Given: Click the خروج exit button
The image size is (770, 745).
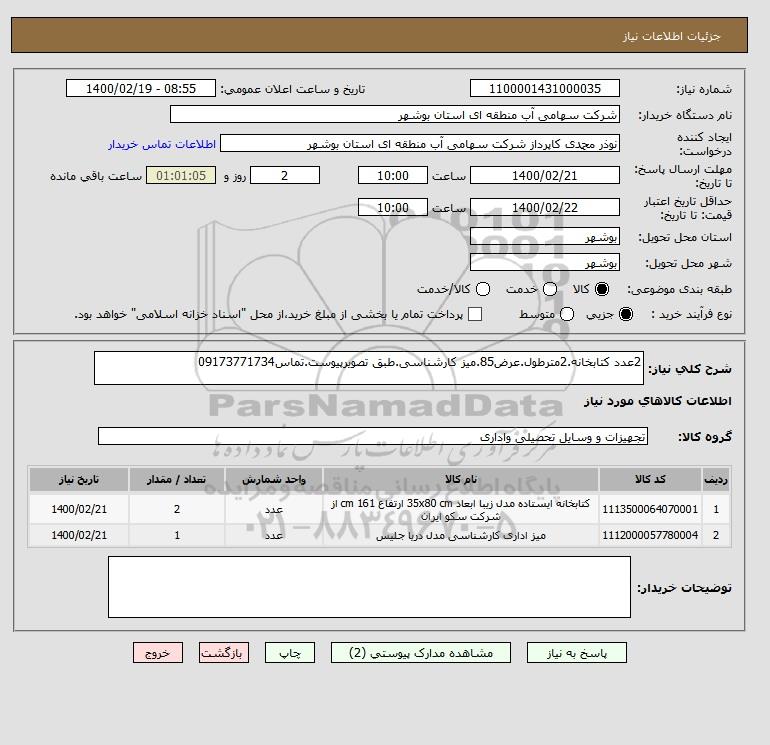Looking at the screenshot, I should 158,653.
